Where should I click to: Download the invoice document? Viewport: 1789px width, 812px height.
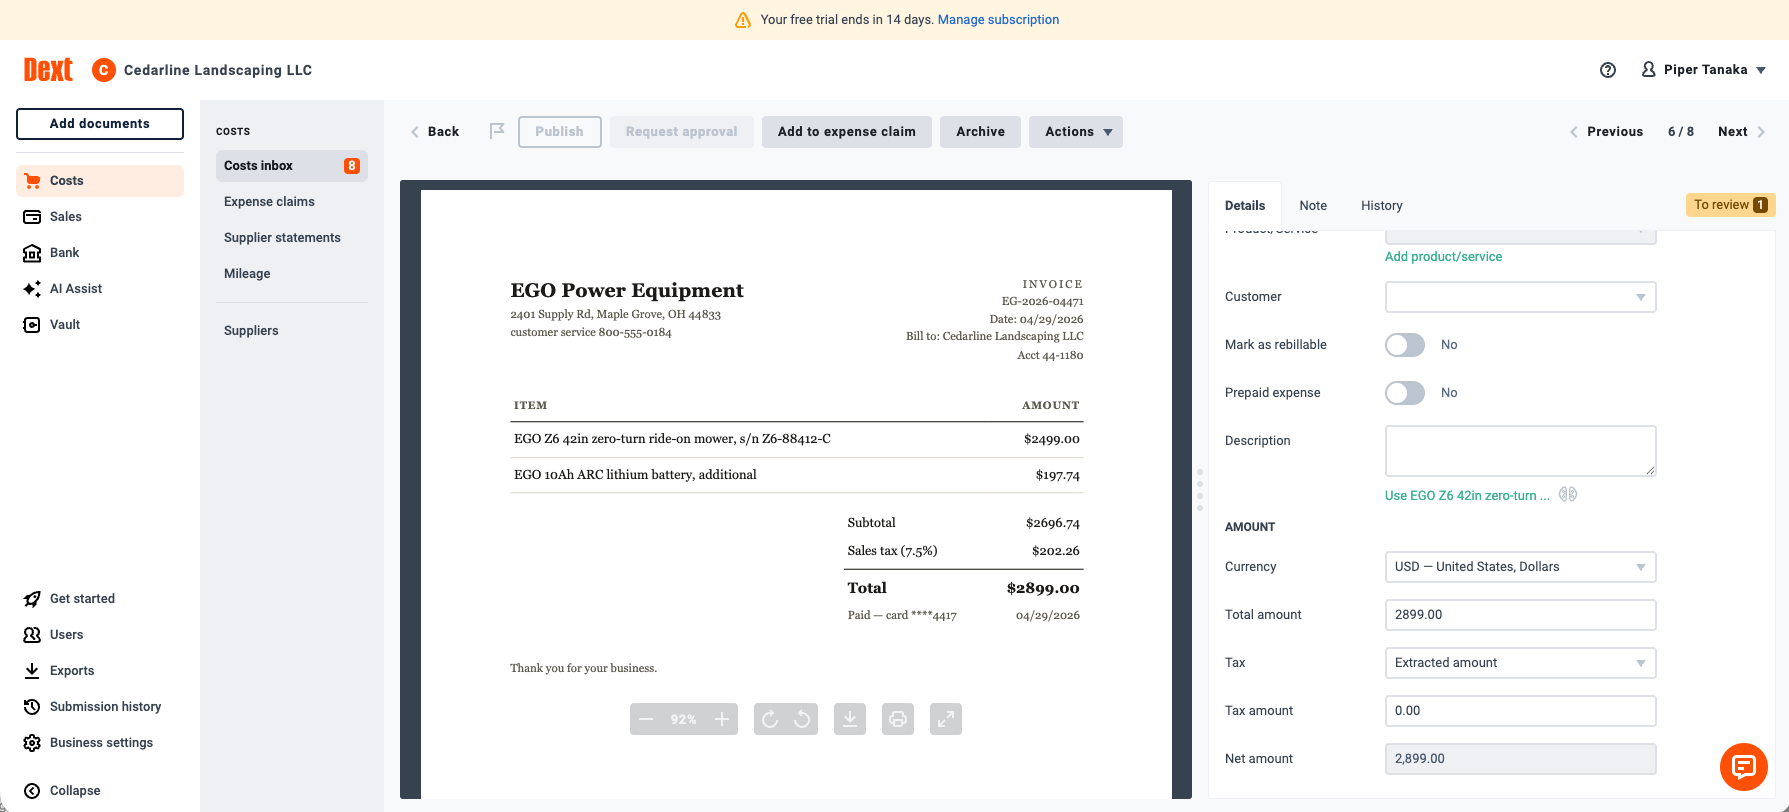tap(850, 719)
